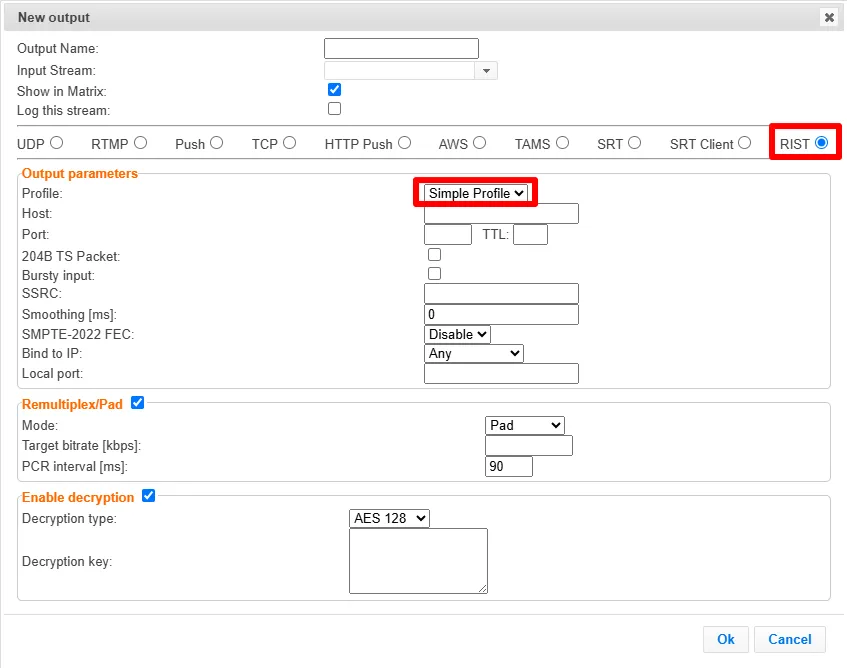This screenshot has width=847, height=668.
Task: Uncheck the Remultiplex/Pad checkbox
Action: tap(138, 403)
